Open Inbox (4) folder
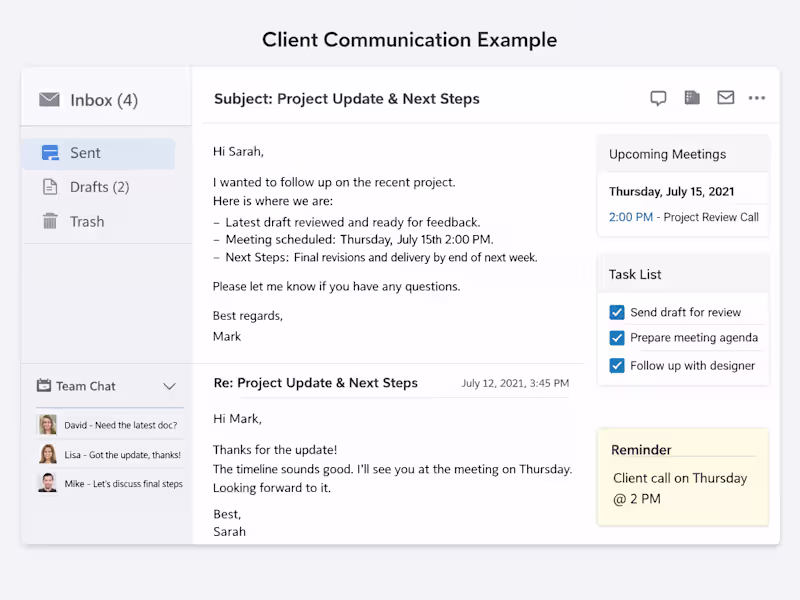800x600 pixels. tap(104, 100)
